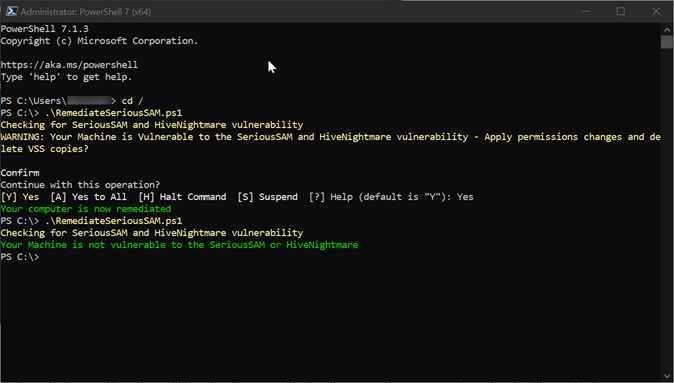
Task: Click the https://aka.ms/powershell URL text
Action: pos(69,65)
